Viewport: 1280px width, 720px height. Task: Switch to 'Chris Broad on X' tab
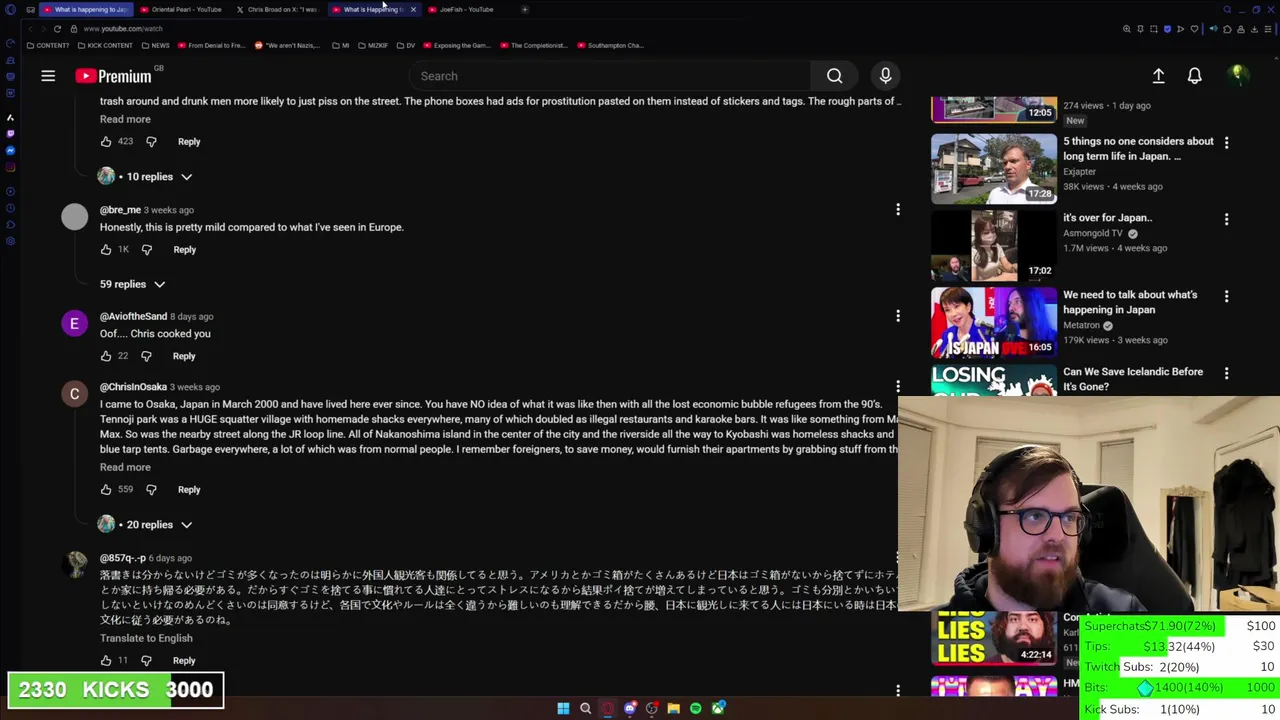click(280, 9)
